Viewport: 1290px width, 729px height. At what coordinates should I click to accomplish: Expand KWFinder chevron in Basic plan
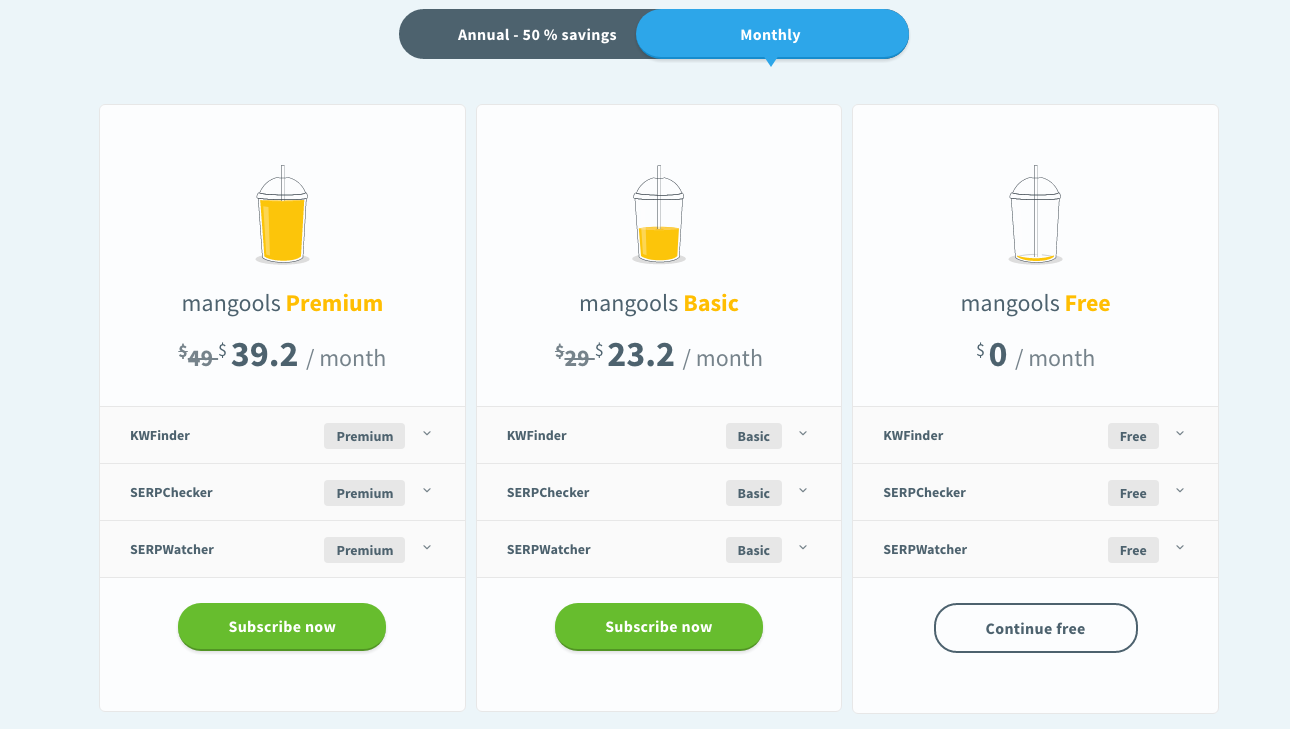pyautogui.click(x=803, y=434)
